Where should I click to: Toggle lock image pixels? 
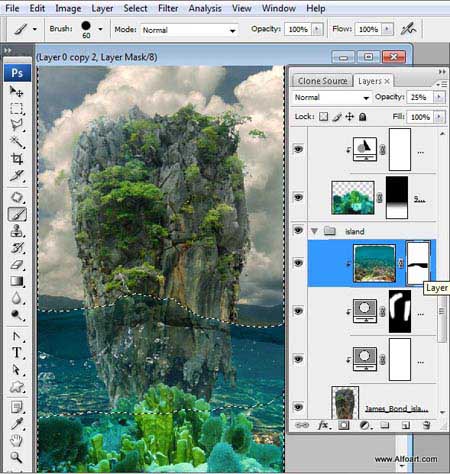pos(337,117)
